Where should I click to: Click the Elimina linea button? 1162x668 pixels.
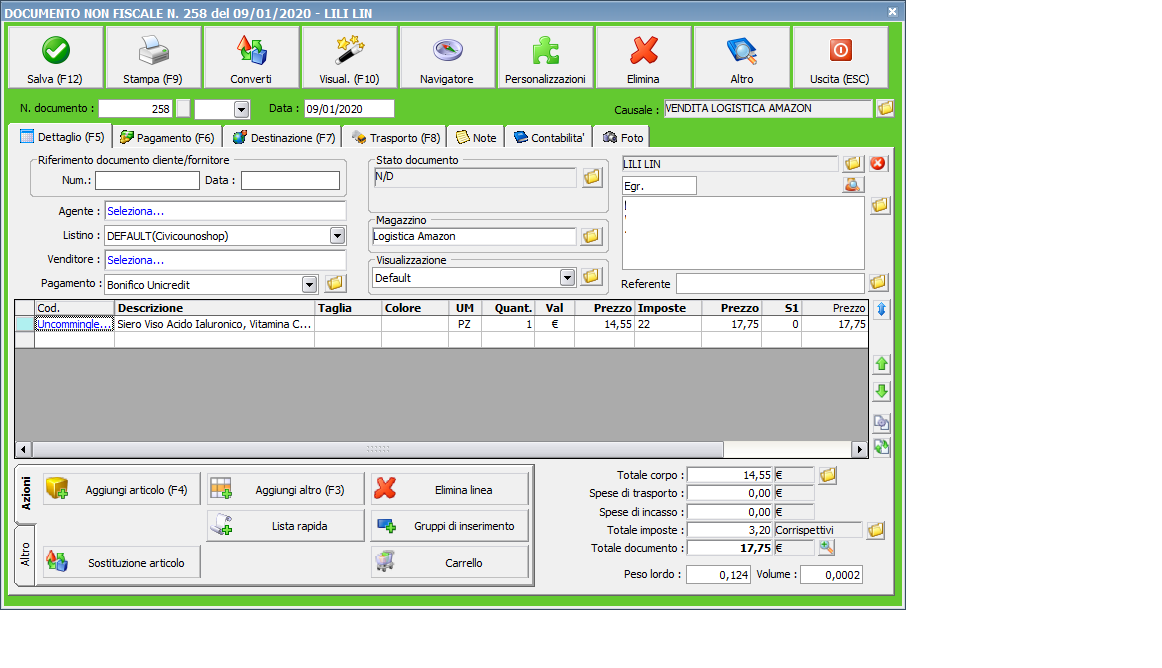pyautogui.click(x=450, y=489)
